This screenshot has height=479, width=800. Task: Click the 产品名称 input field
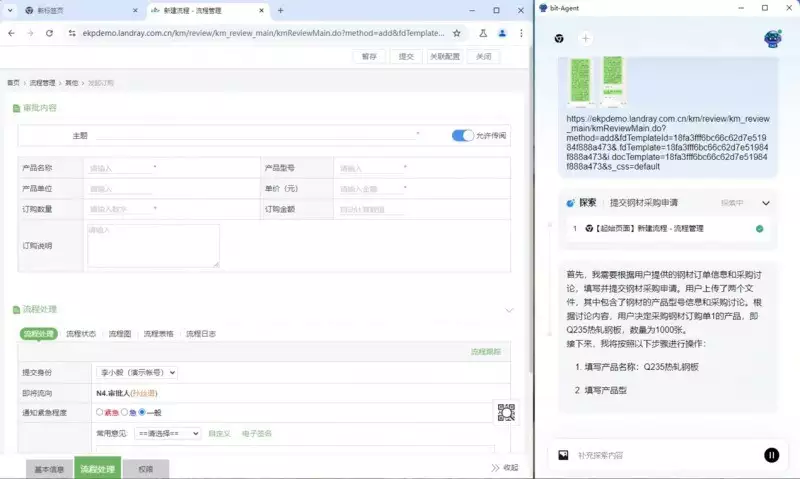pyautogui.click(x=122, y=168)
